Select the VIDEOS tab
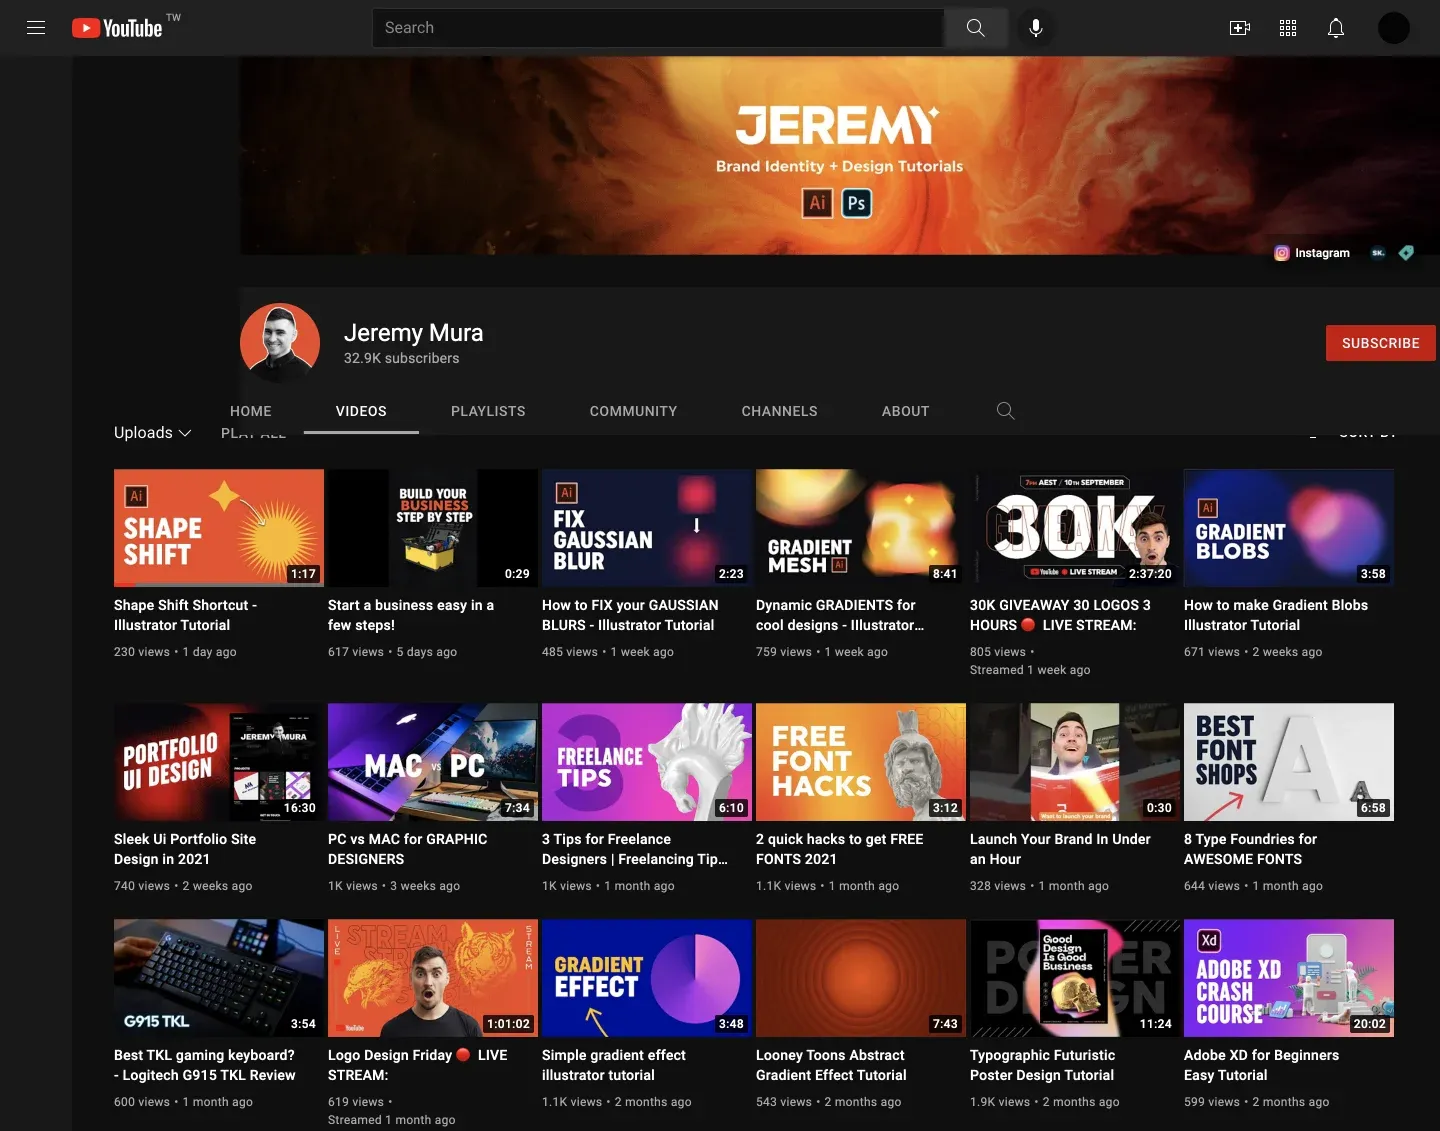This screenshot has height=1131, width=1440. point(361,411)
